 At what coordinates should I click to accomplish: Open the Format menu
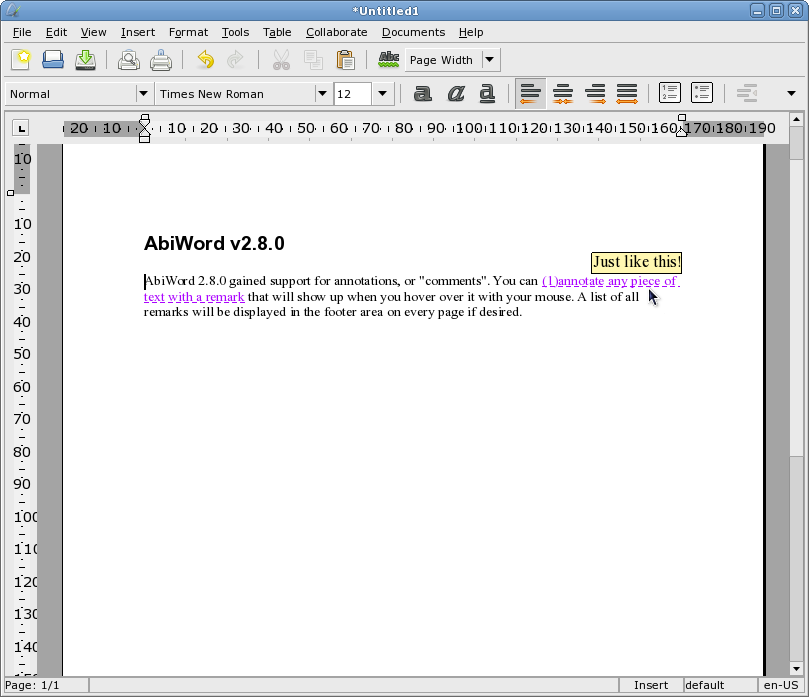pyautogui.click(x=188, y=32)
